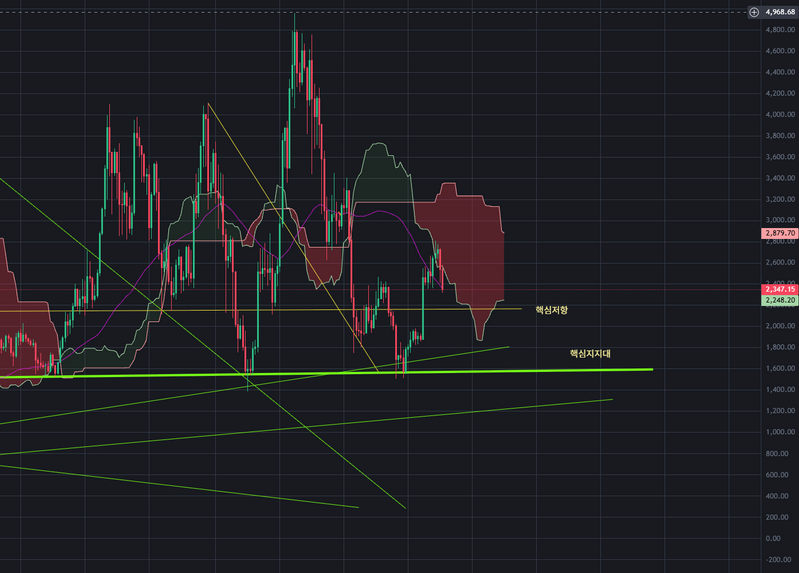
Task: Click the 1,000.00 price axis label
Action: coord(780,431)
